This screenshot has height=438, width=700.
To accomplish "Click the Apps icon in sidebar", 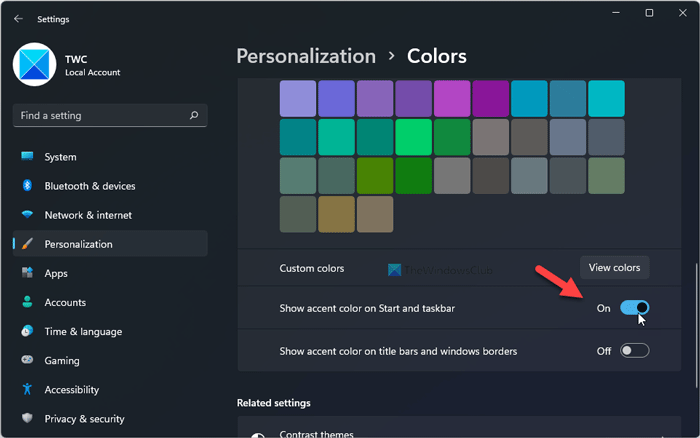I will (x=27, y=273).
